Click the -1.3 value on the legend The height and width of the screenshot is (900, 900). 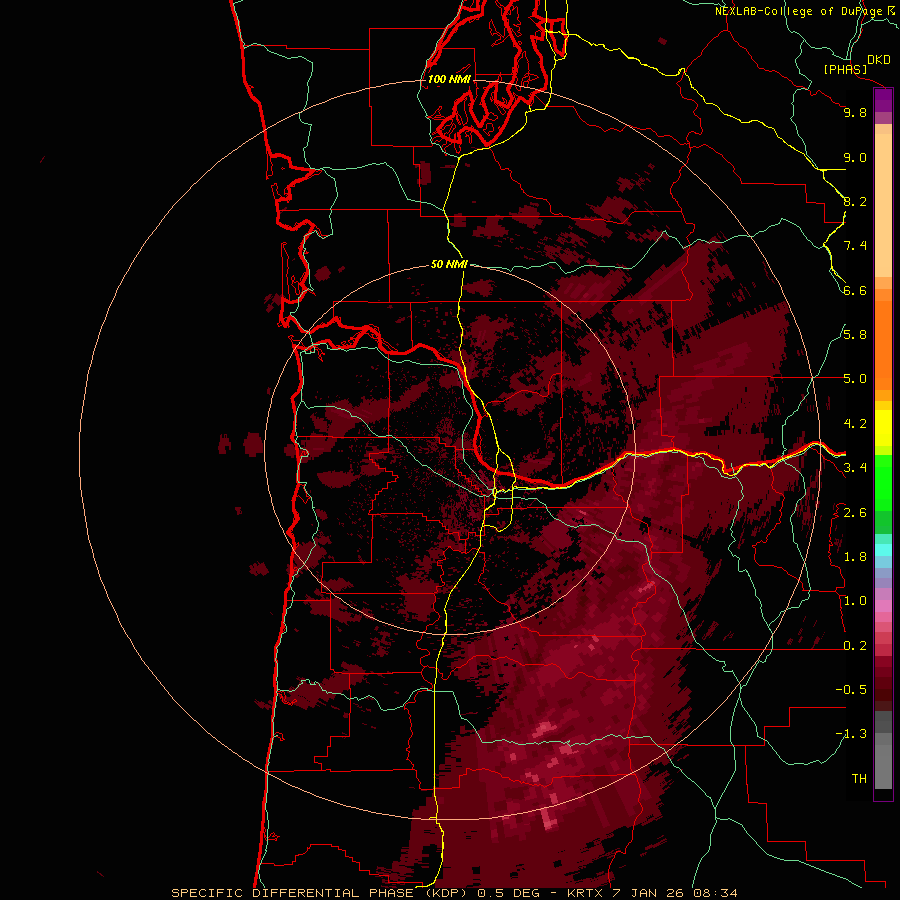click(851, 734)
